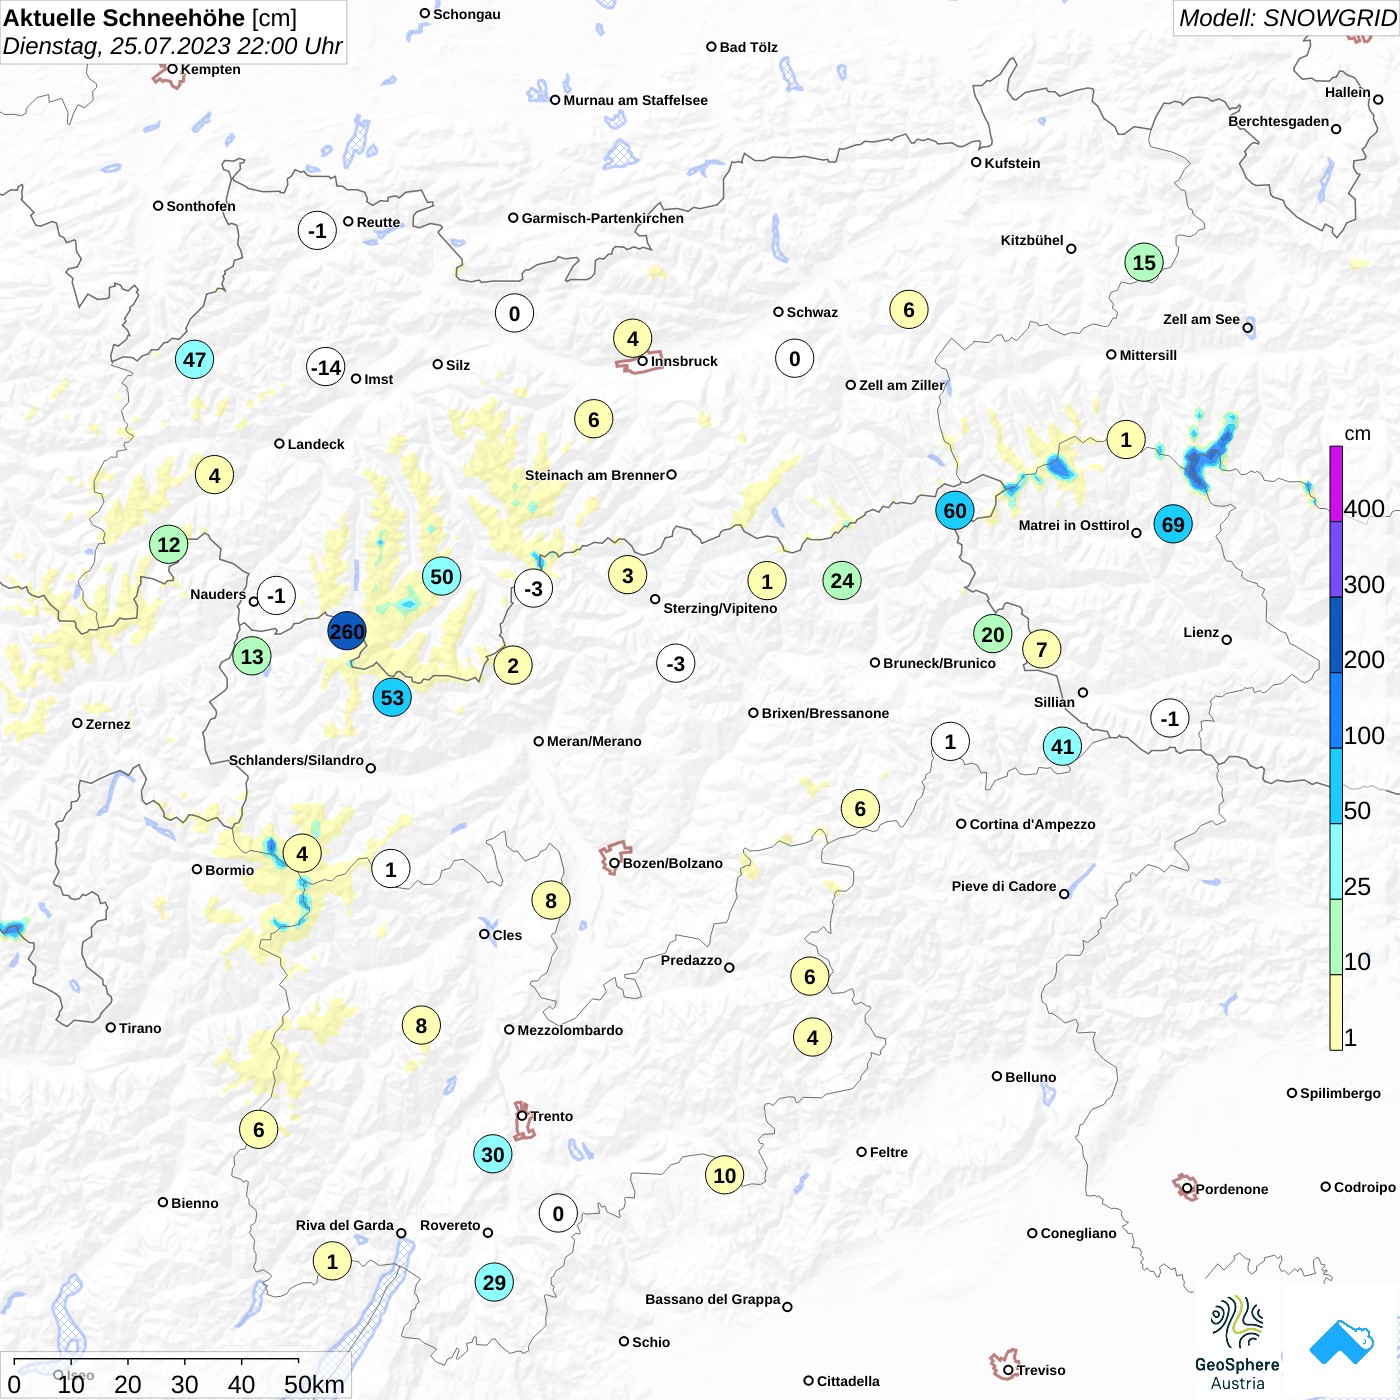Screen dimensions: 1400x1400
Task: Click the Aktuelle Schneehöhe title box
Action: point(173,32)
